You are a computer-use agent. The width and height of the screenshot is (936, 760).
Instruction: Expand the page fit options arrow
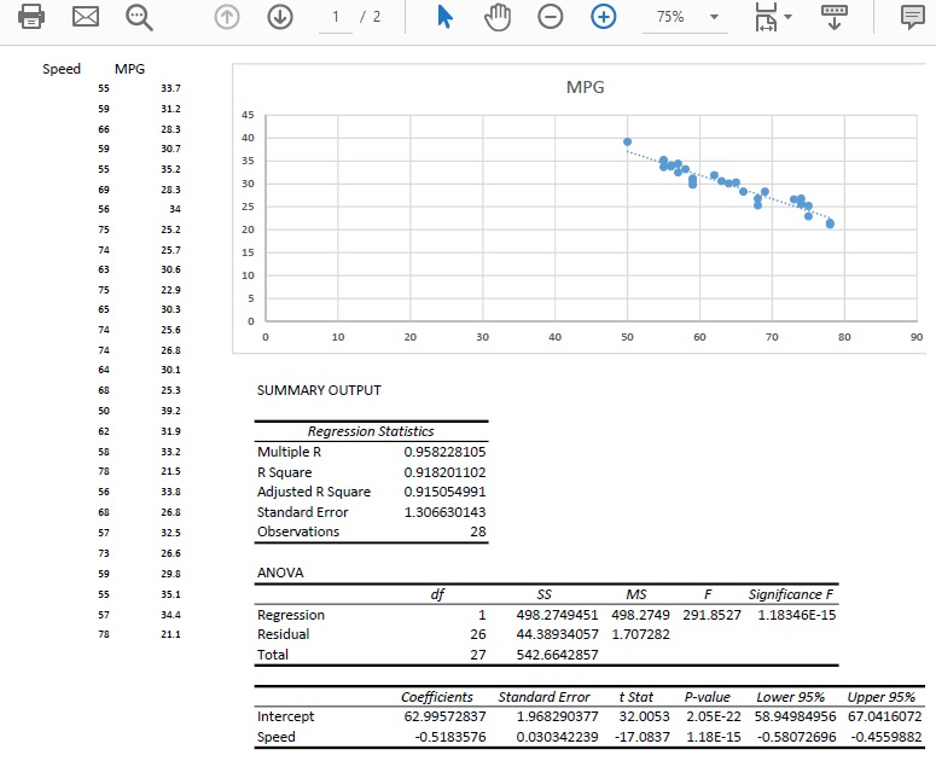(788, 17)
